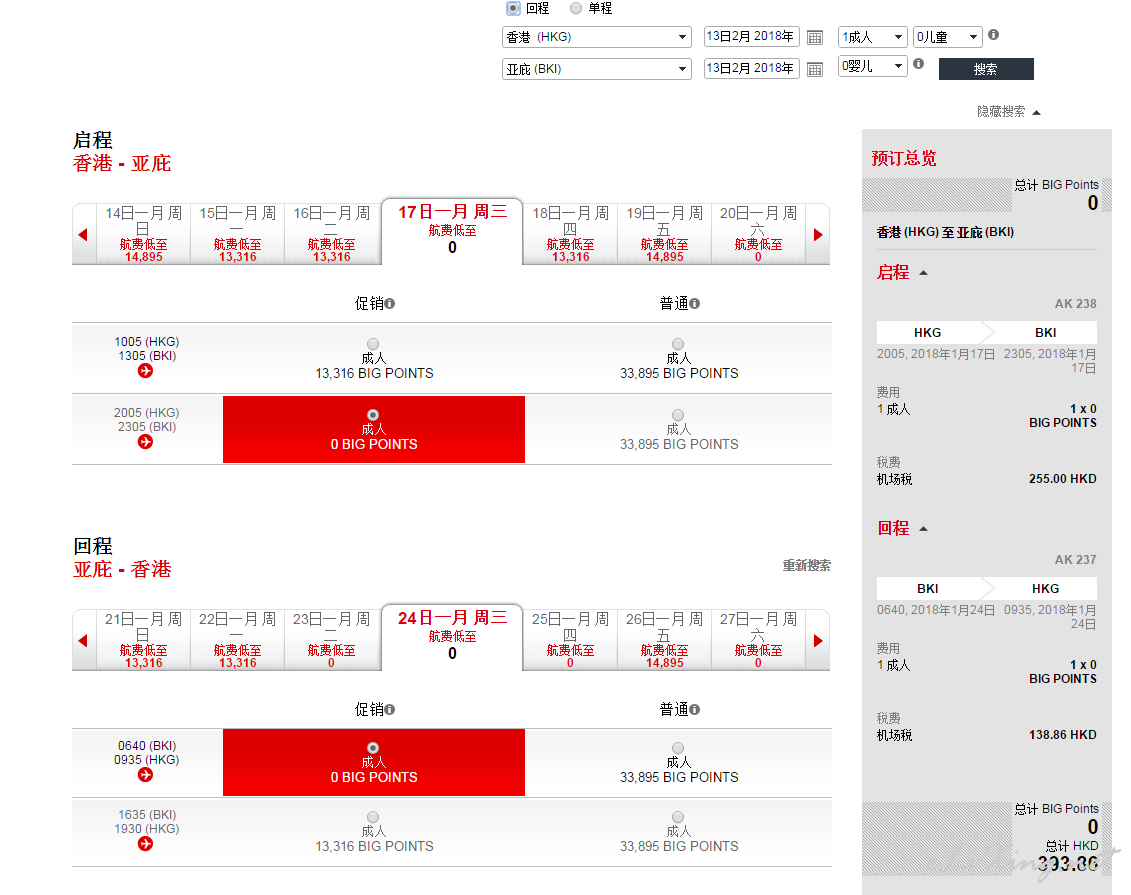Click flight details icon for 1005 HKG flight
This screenshot has height=895, width=1131.
[146, 371]
